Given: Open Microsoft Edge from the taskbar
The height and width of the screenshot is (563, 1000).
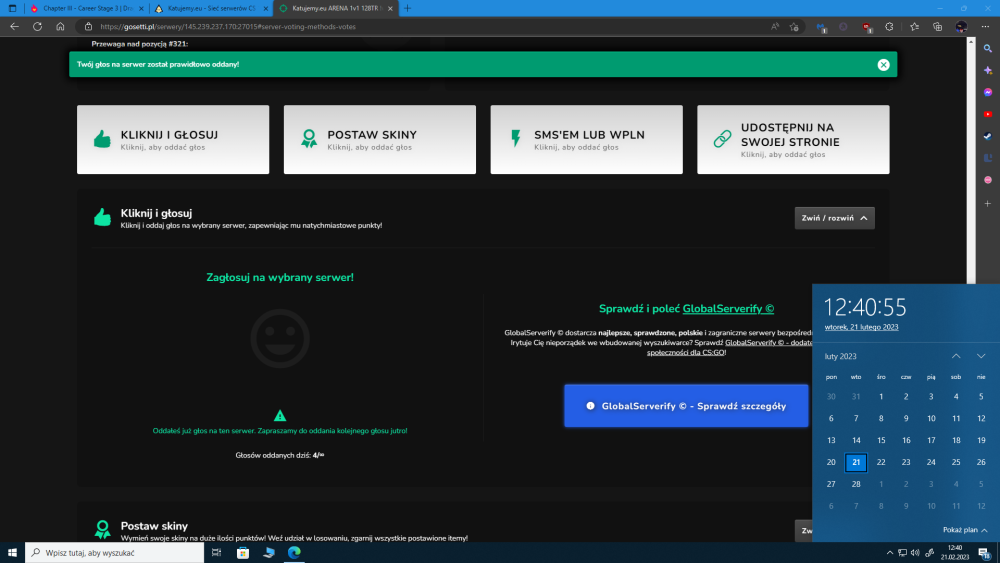Looking at the screenshot, I should click(x=294, y=553).
